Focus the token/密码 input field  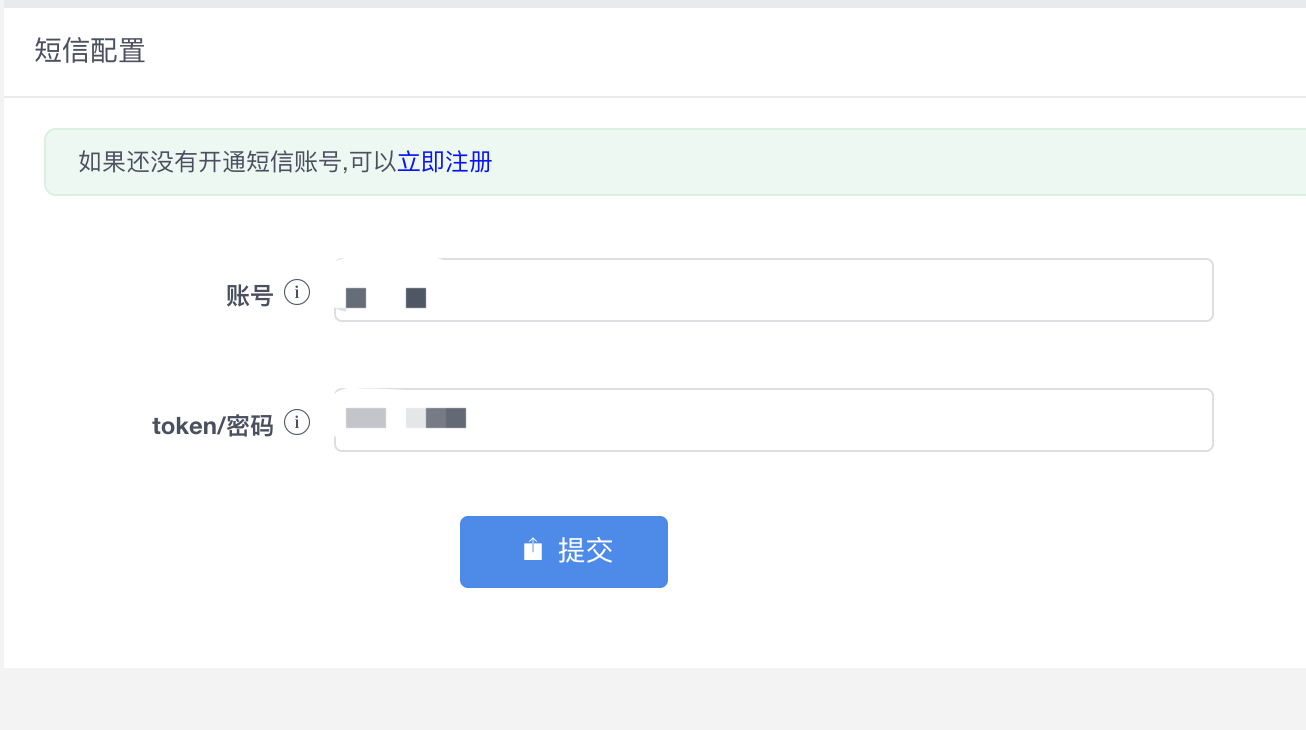700,419
